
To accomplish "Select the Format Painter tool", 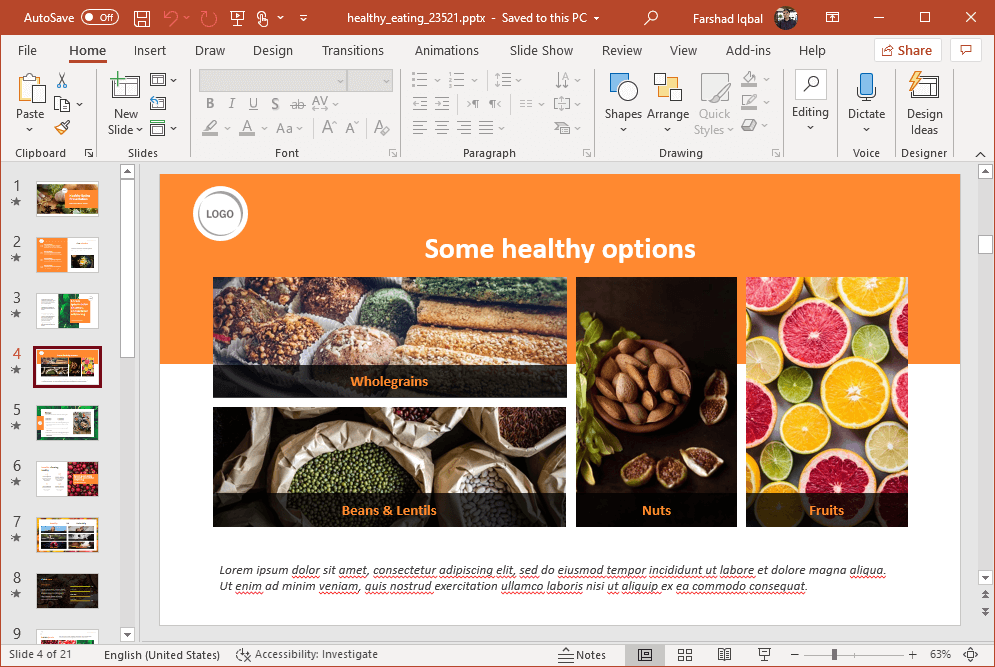I will coord(60,127).
